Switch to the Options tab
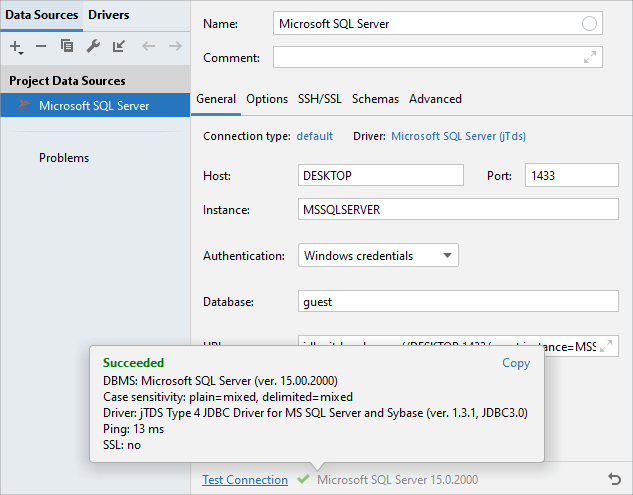633x495 pixels. pyautogui.click(x=267, y=99)
